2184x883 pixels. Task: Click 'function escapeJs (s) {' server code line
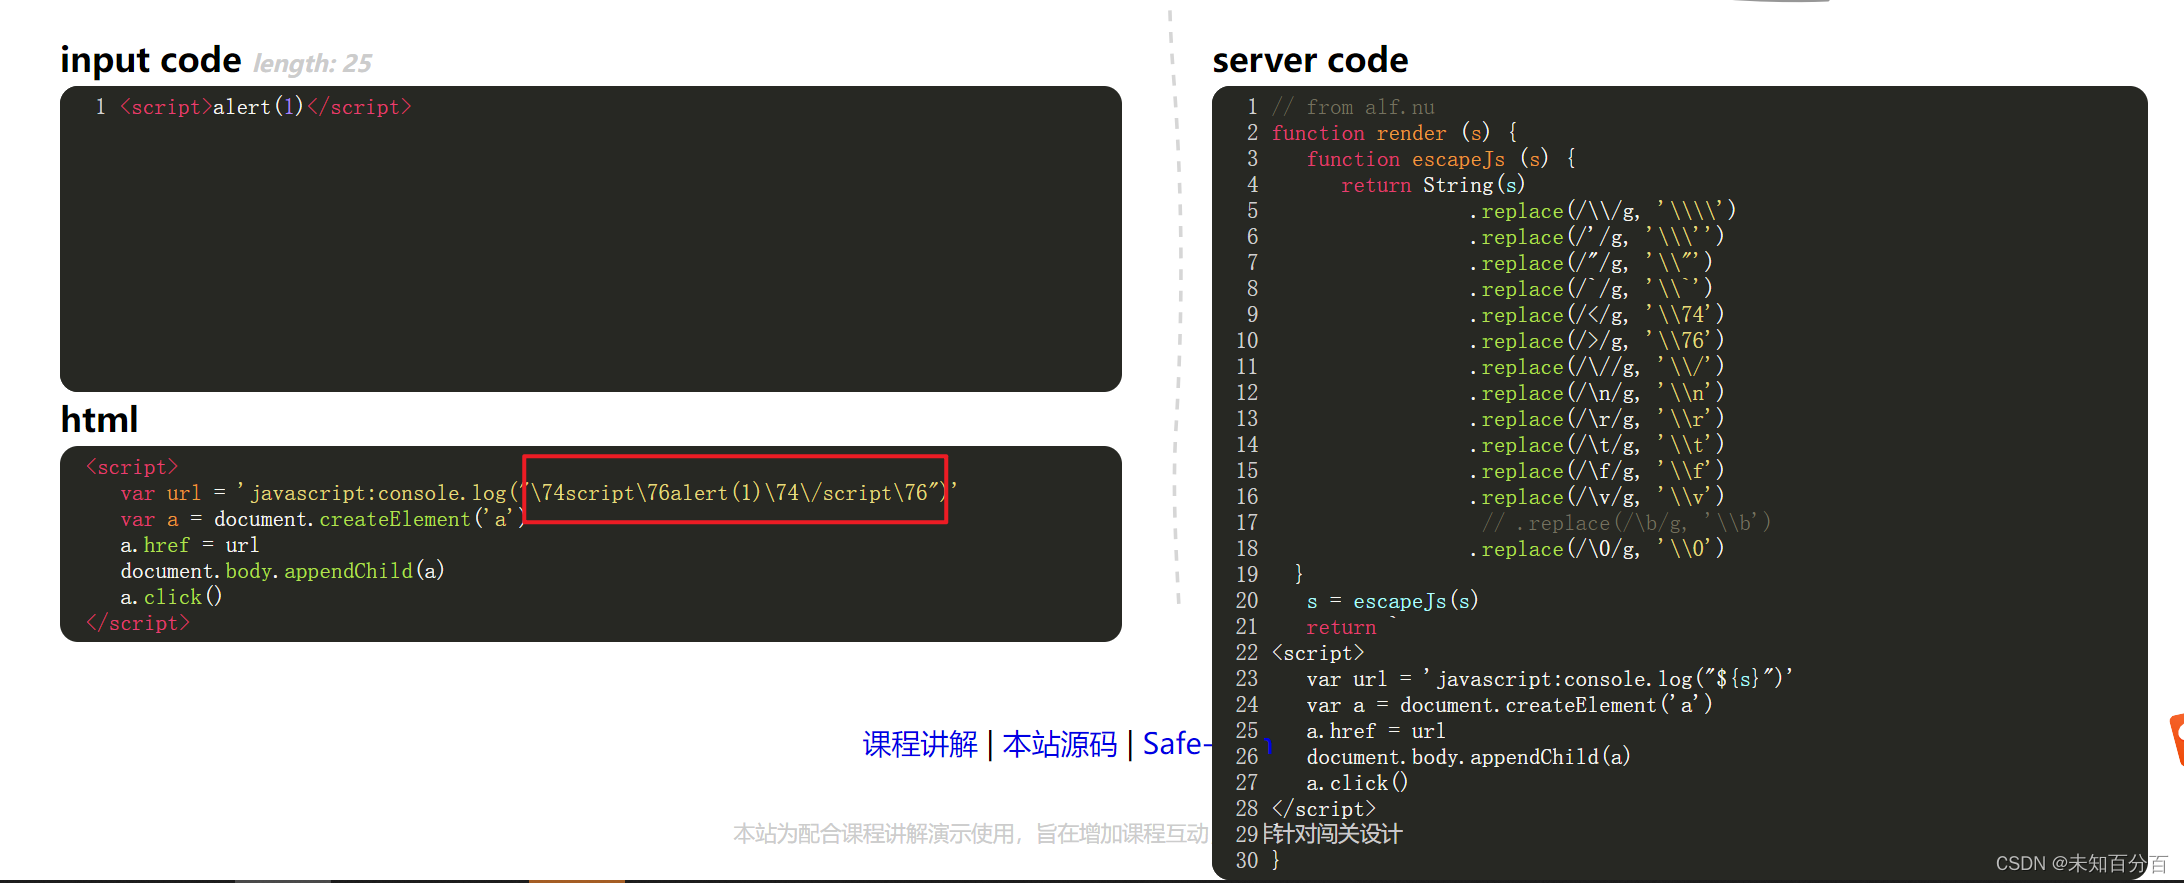coord(1441,159)
